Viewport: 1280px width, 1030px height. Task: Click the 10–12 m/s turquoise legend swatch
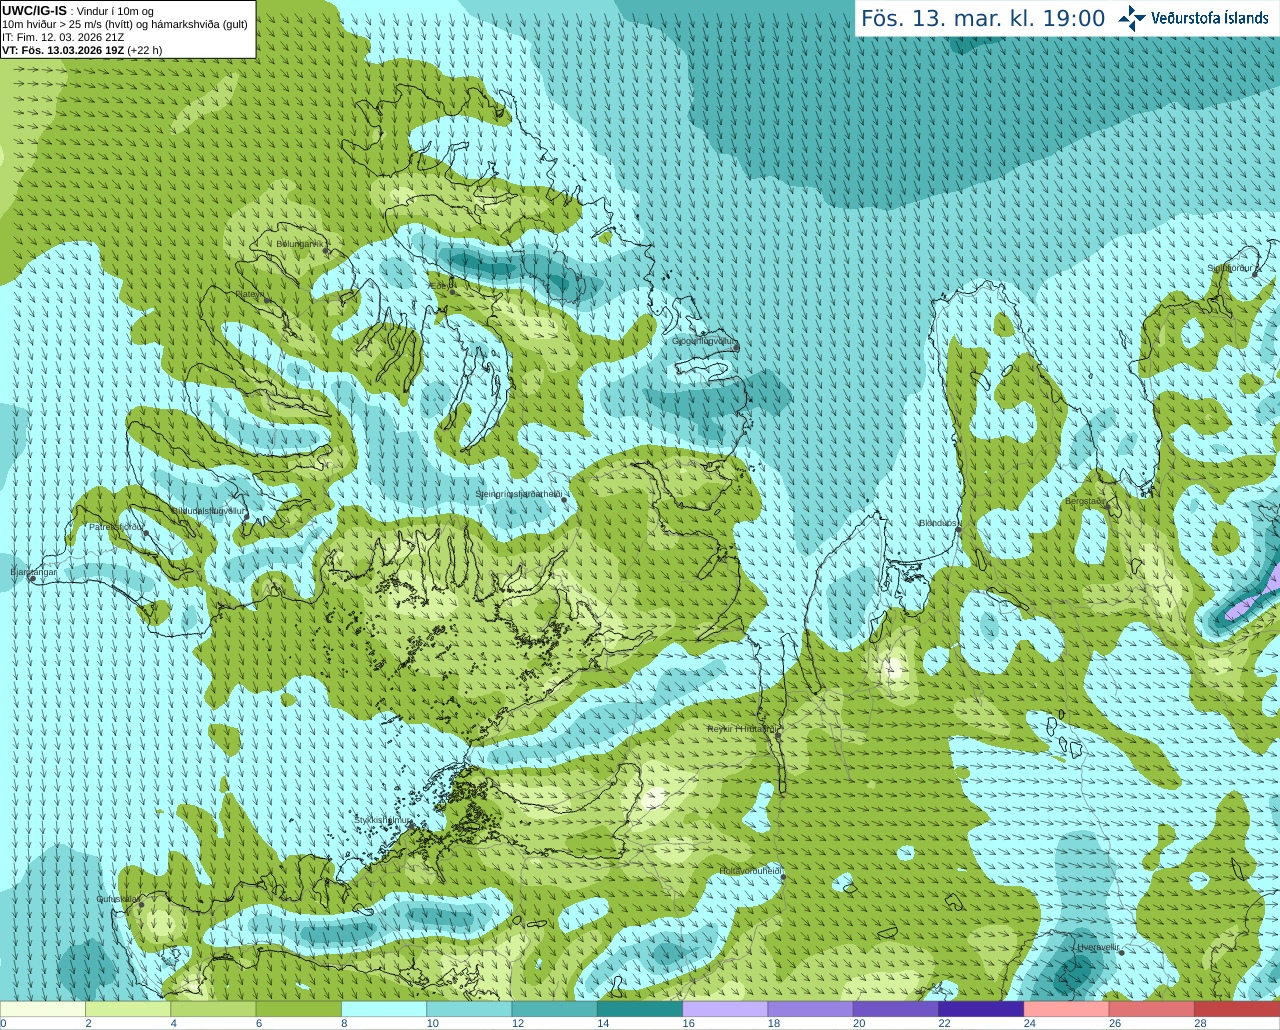(x=469, y=1009)
